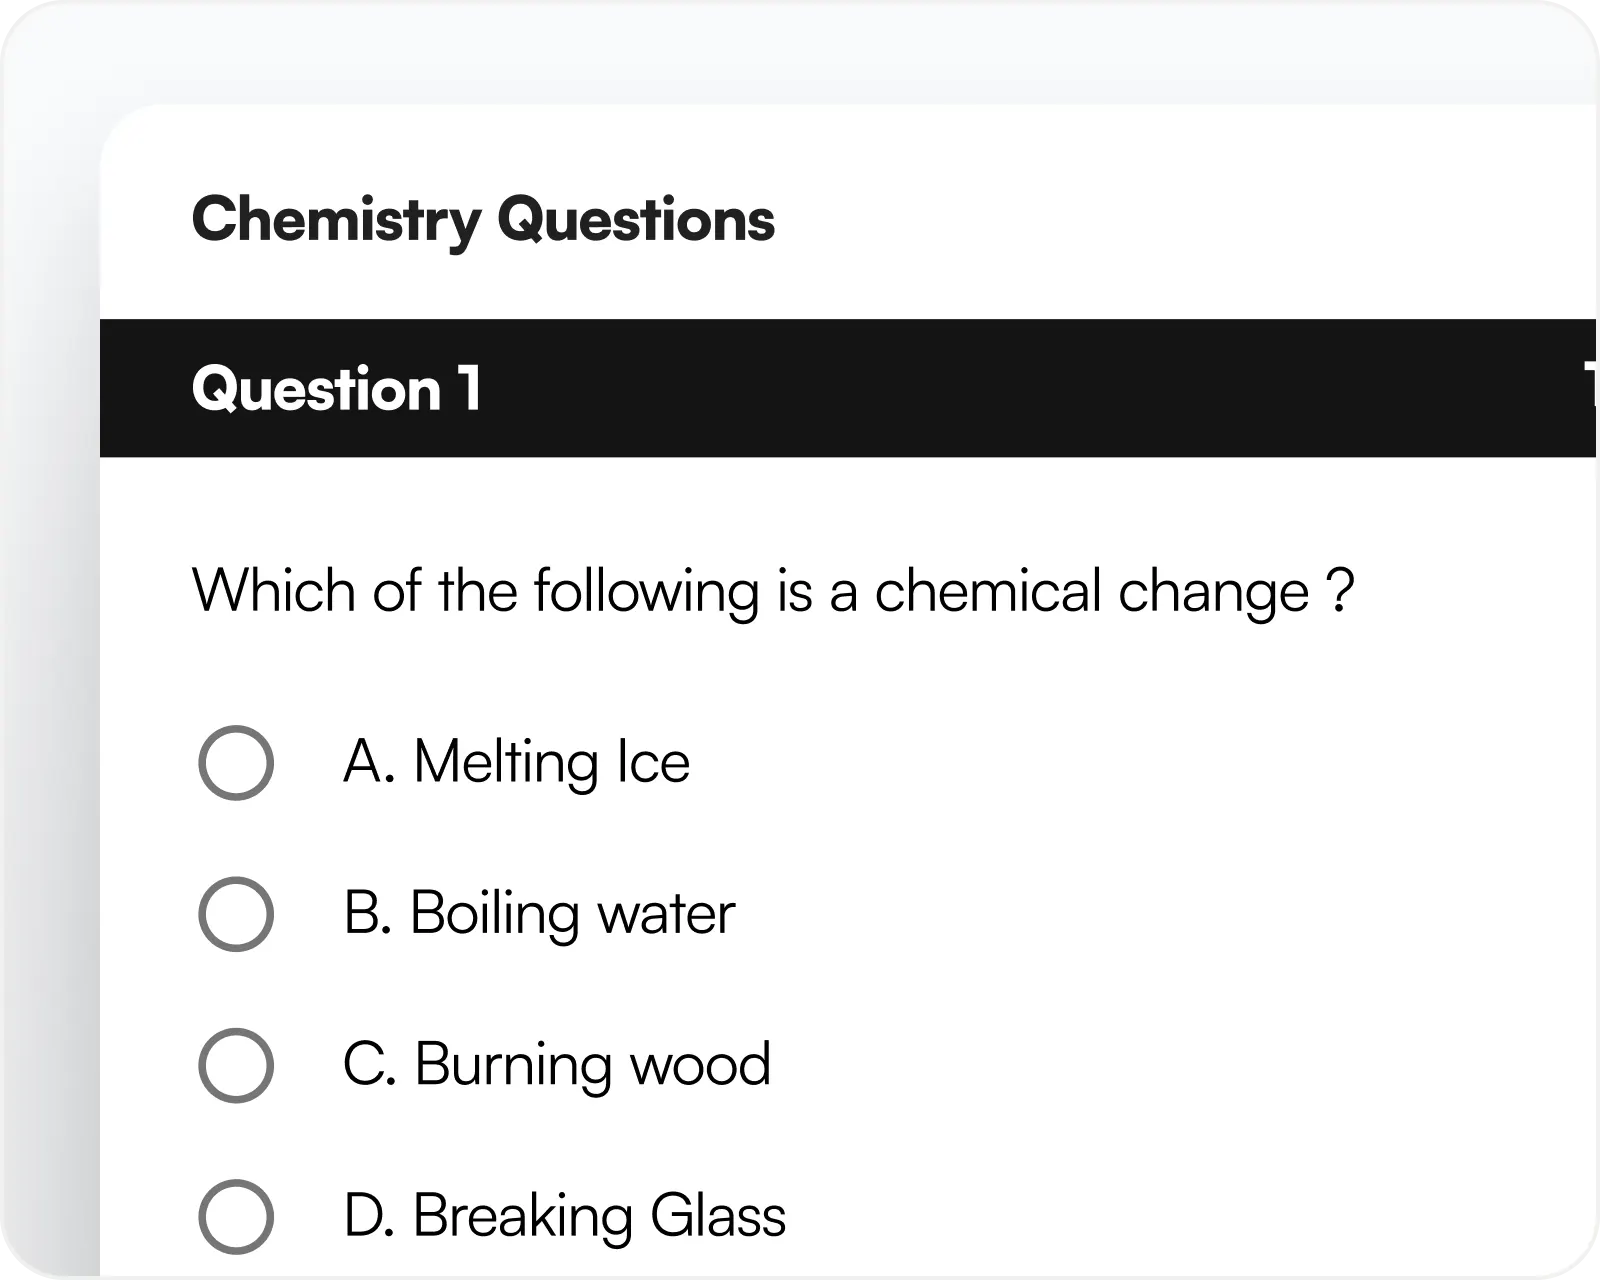The width and height of the screenshot is (1600, 1280).
Task: Click the 'A. Melting Ice' answer label
Action: click(x=516, y=762)
